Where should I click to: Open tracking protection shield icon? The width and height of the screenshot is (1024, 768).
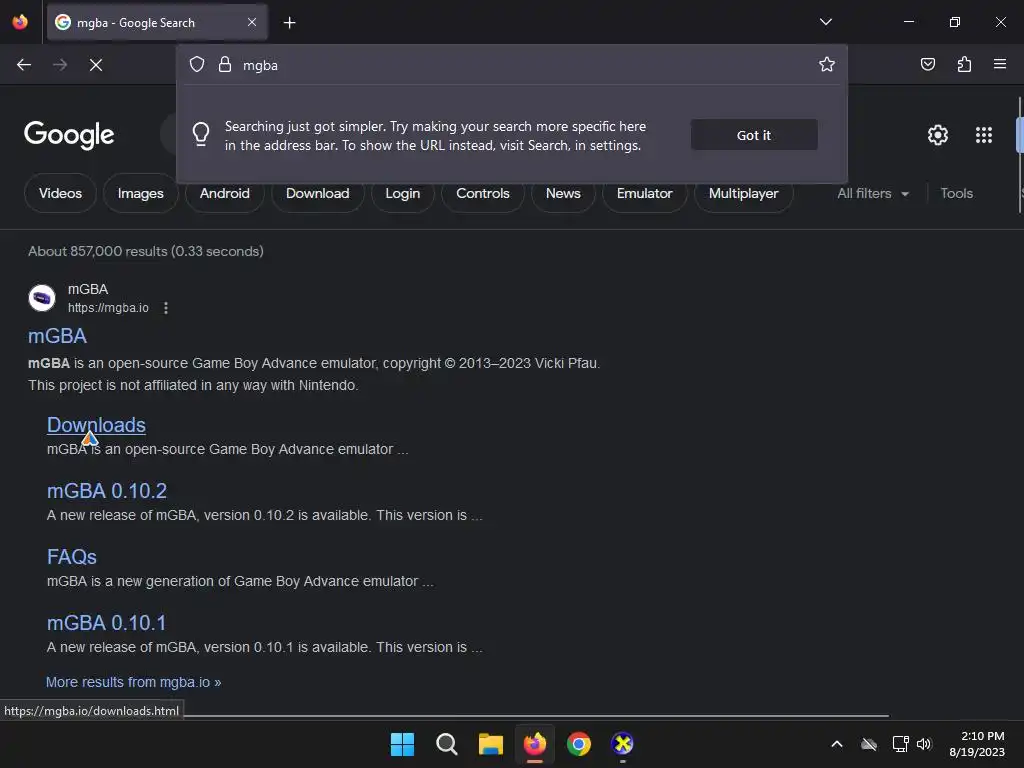coord(197,64)
